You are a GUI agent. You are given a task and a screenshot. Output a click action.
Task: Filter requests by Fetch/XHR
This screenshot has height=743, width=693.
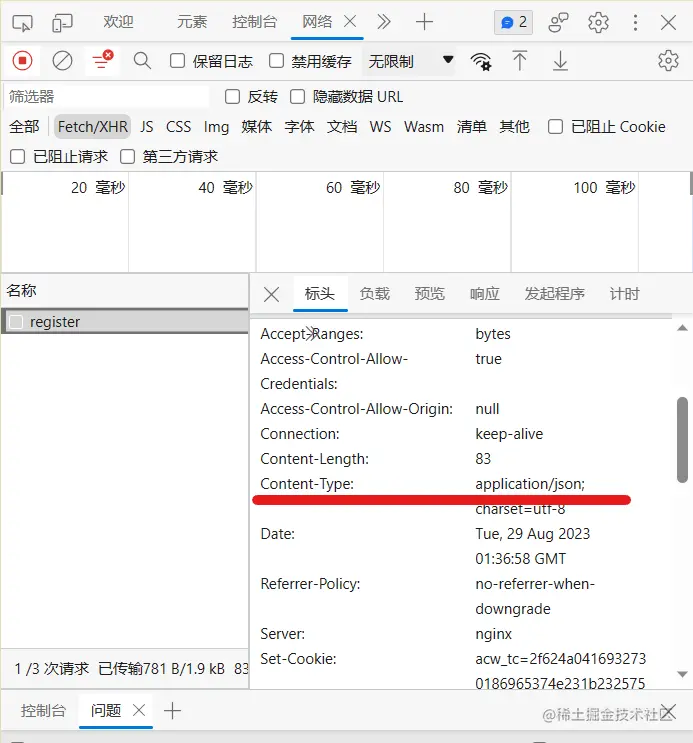92,127
